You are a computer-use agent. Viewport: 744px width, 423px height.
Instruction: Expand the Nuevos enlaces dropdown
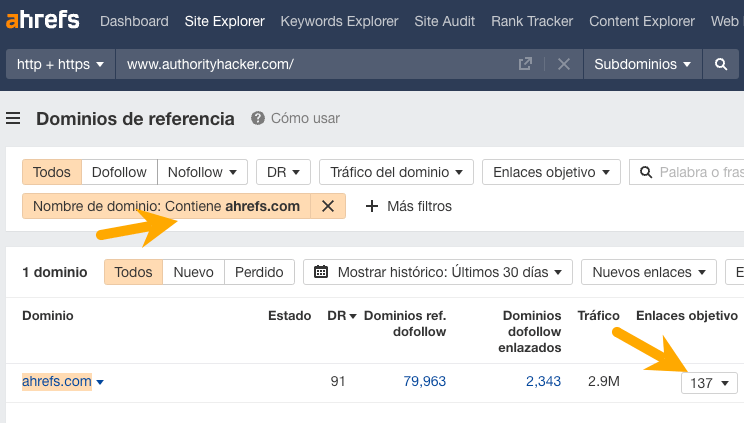coord(649,272)
